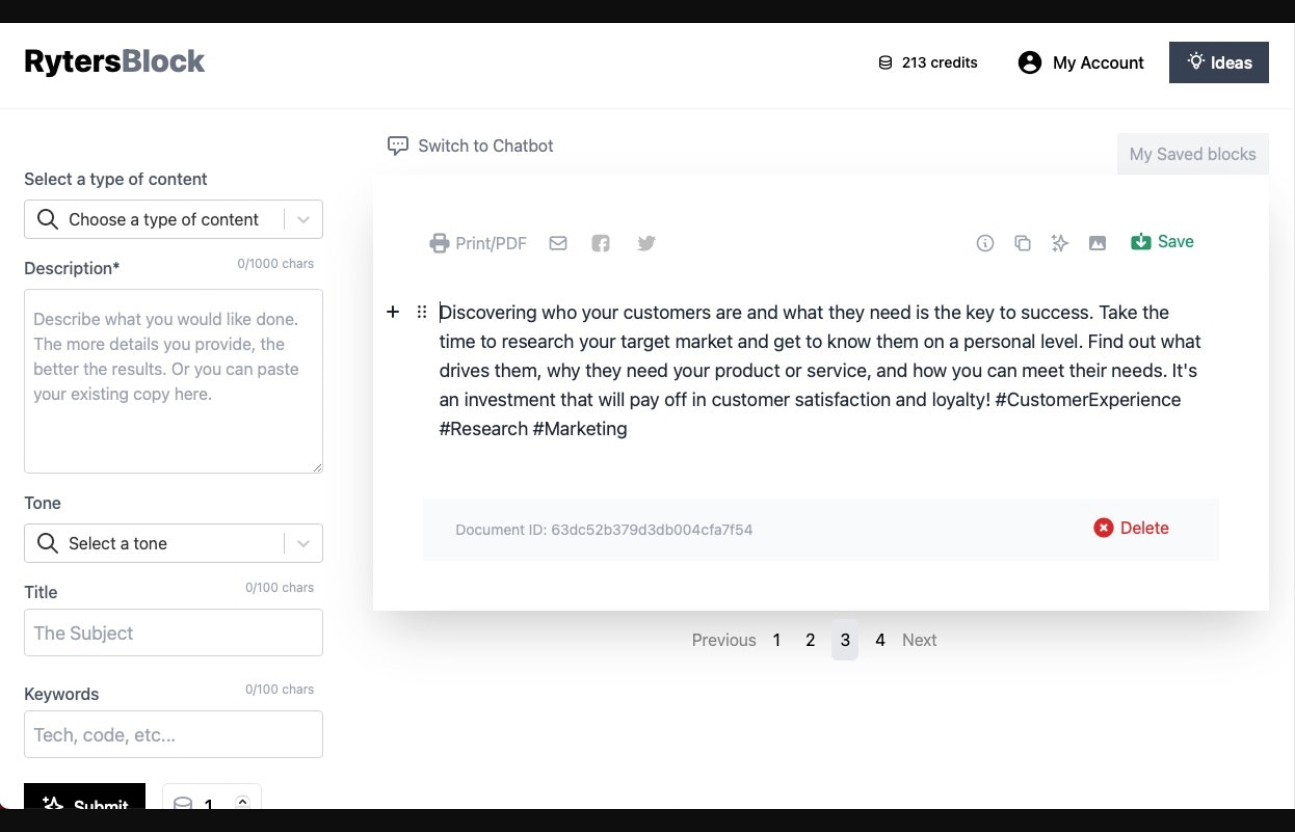
Task: Copy block text with copy icon
Action: 1022,243
